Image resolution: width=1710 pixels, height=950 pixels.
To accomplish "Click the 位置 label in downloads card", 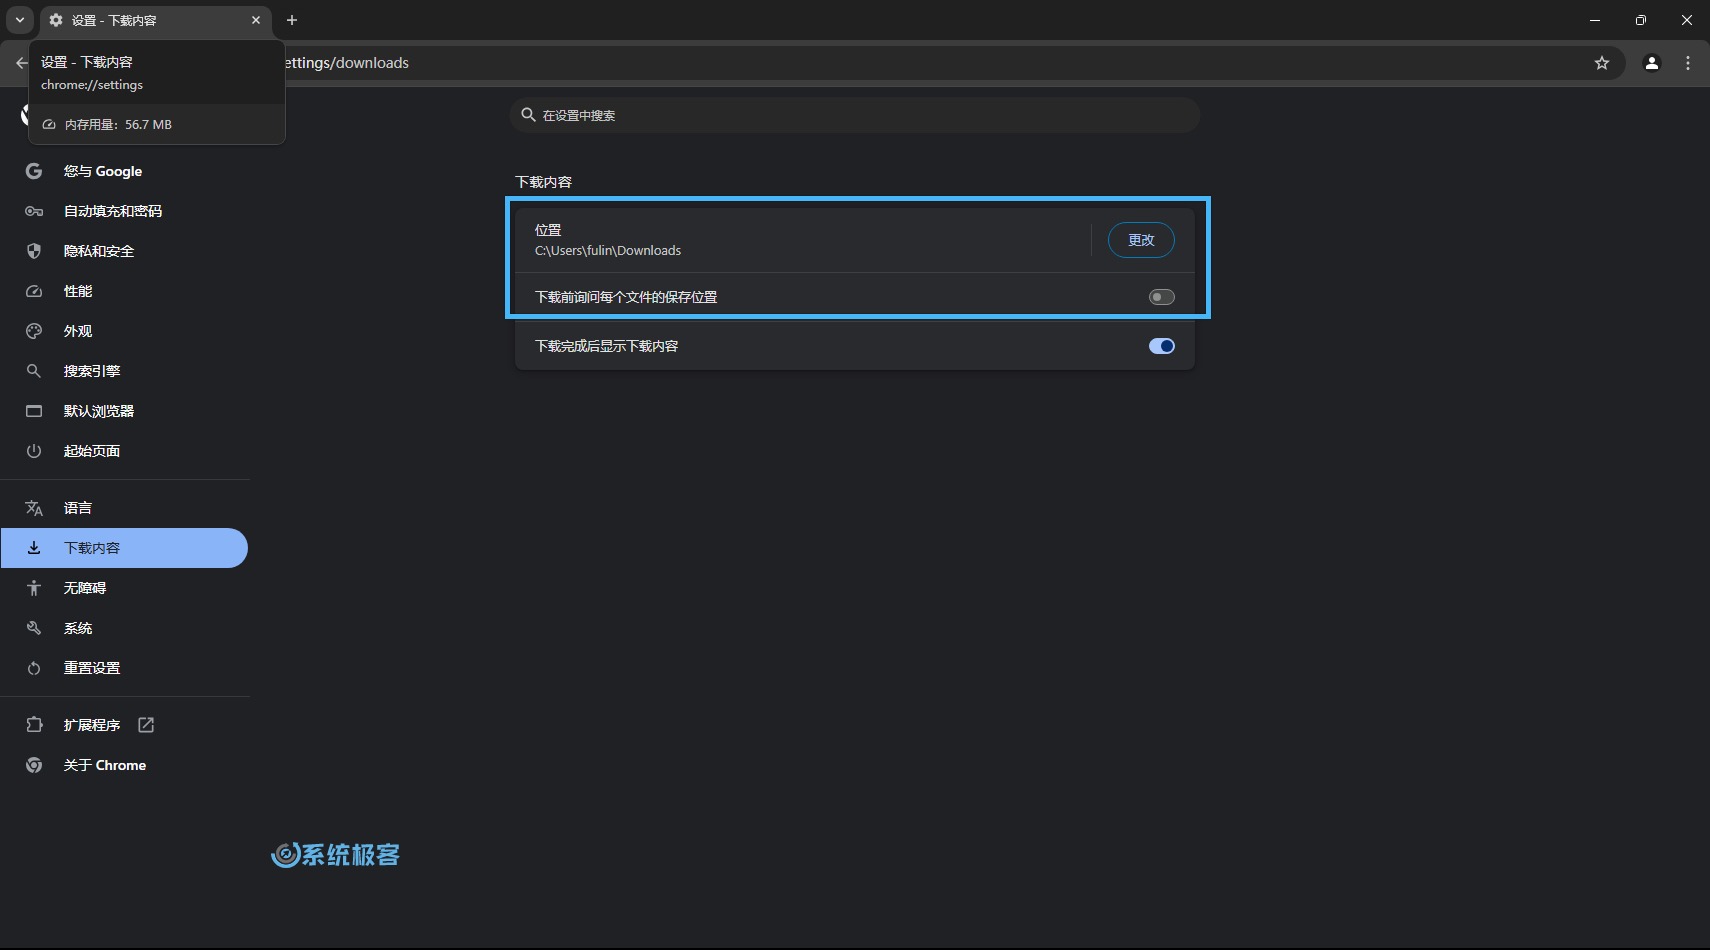I will (x=548, y=230).
